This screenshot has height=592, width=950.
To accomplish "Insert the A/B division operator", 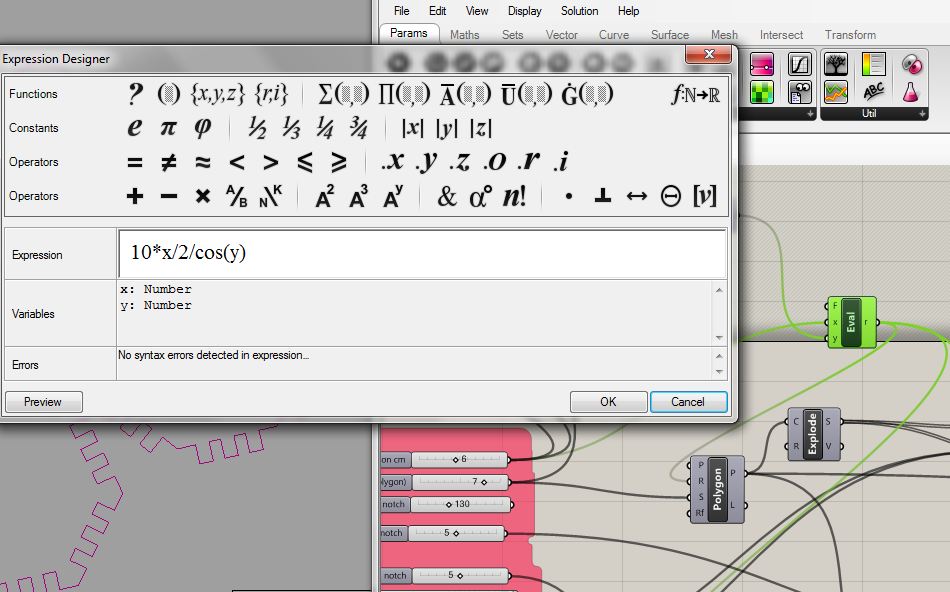I will [236, 196].
